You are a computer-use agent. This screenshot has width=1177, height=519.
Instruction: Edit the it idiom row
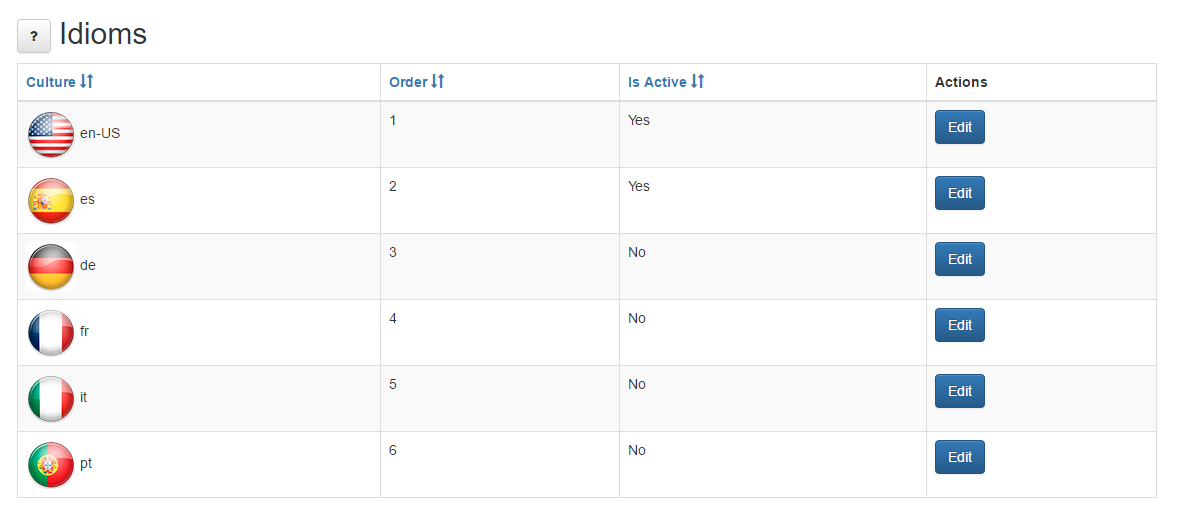click(959, 391)
